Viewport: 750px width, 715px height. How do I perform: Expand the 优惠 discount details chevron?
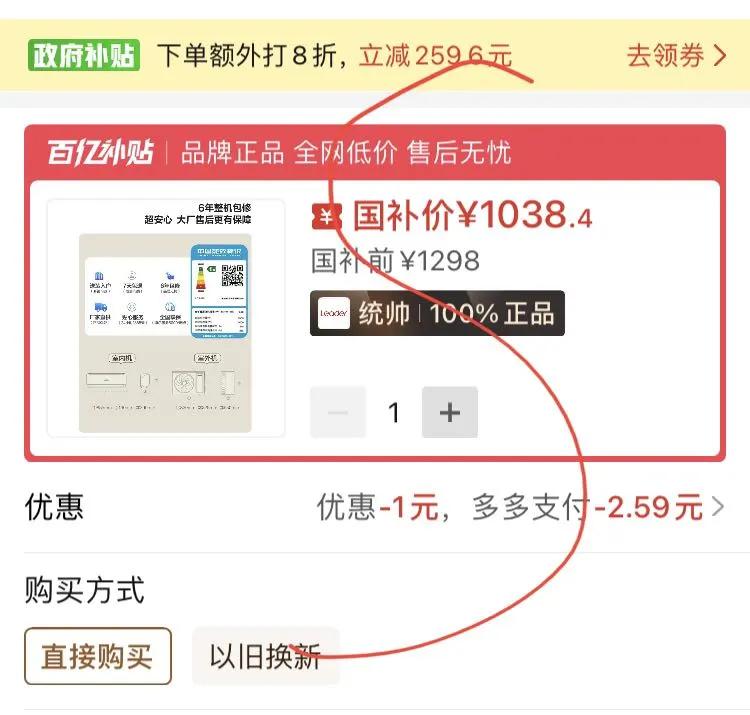718,506
